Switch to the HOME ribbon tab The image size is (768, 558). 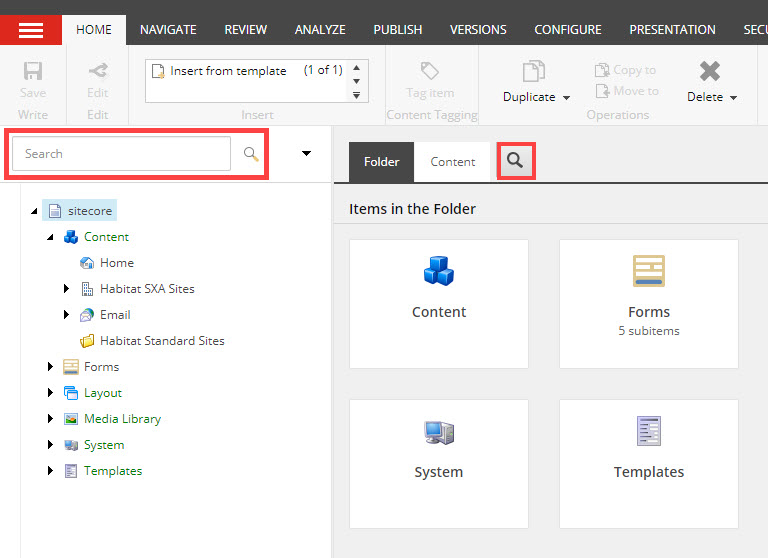(x=94, y=30)
